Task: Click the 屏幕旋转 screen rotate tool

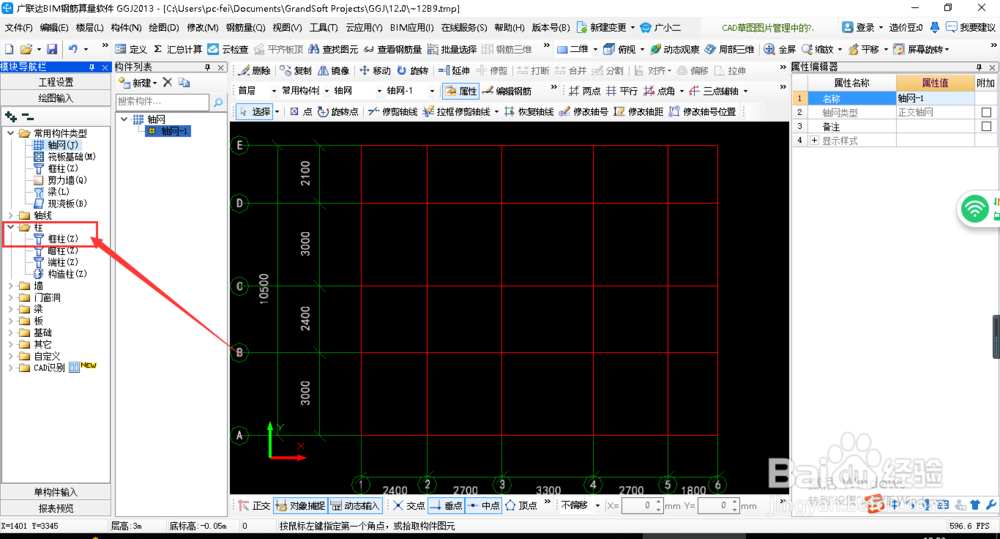Action: tap(920, 49)
